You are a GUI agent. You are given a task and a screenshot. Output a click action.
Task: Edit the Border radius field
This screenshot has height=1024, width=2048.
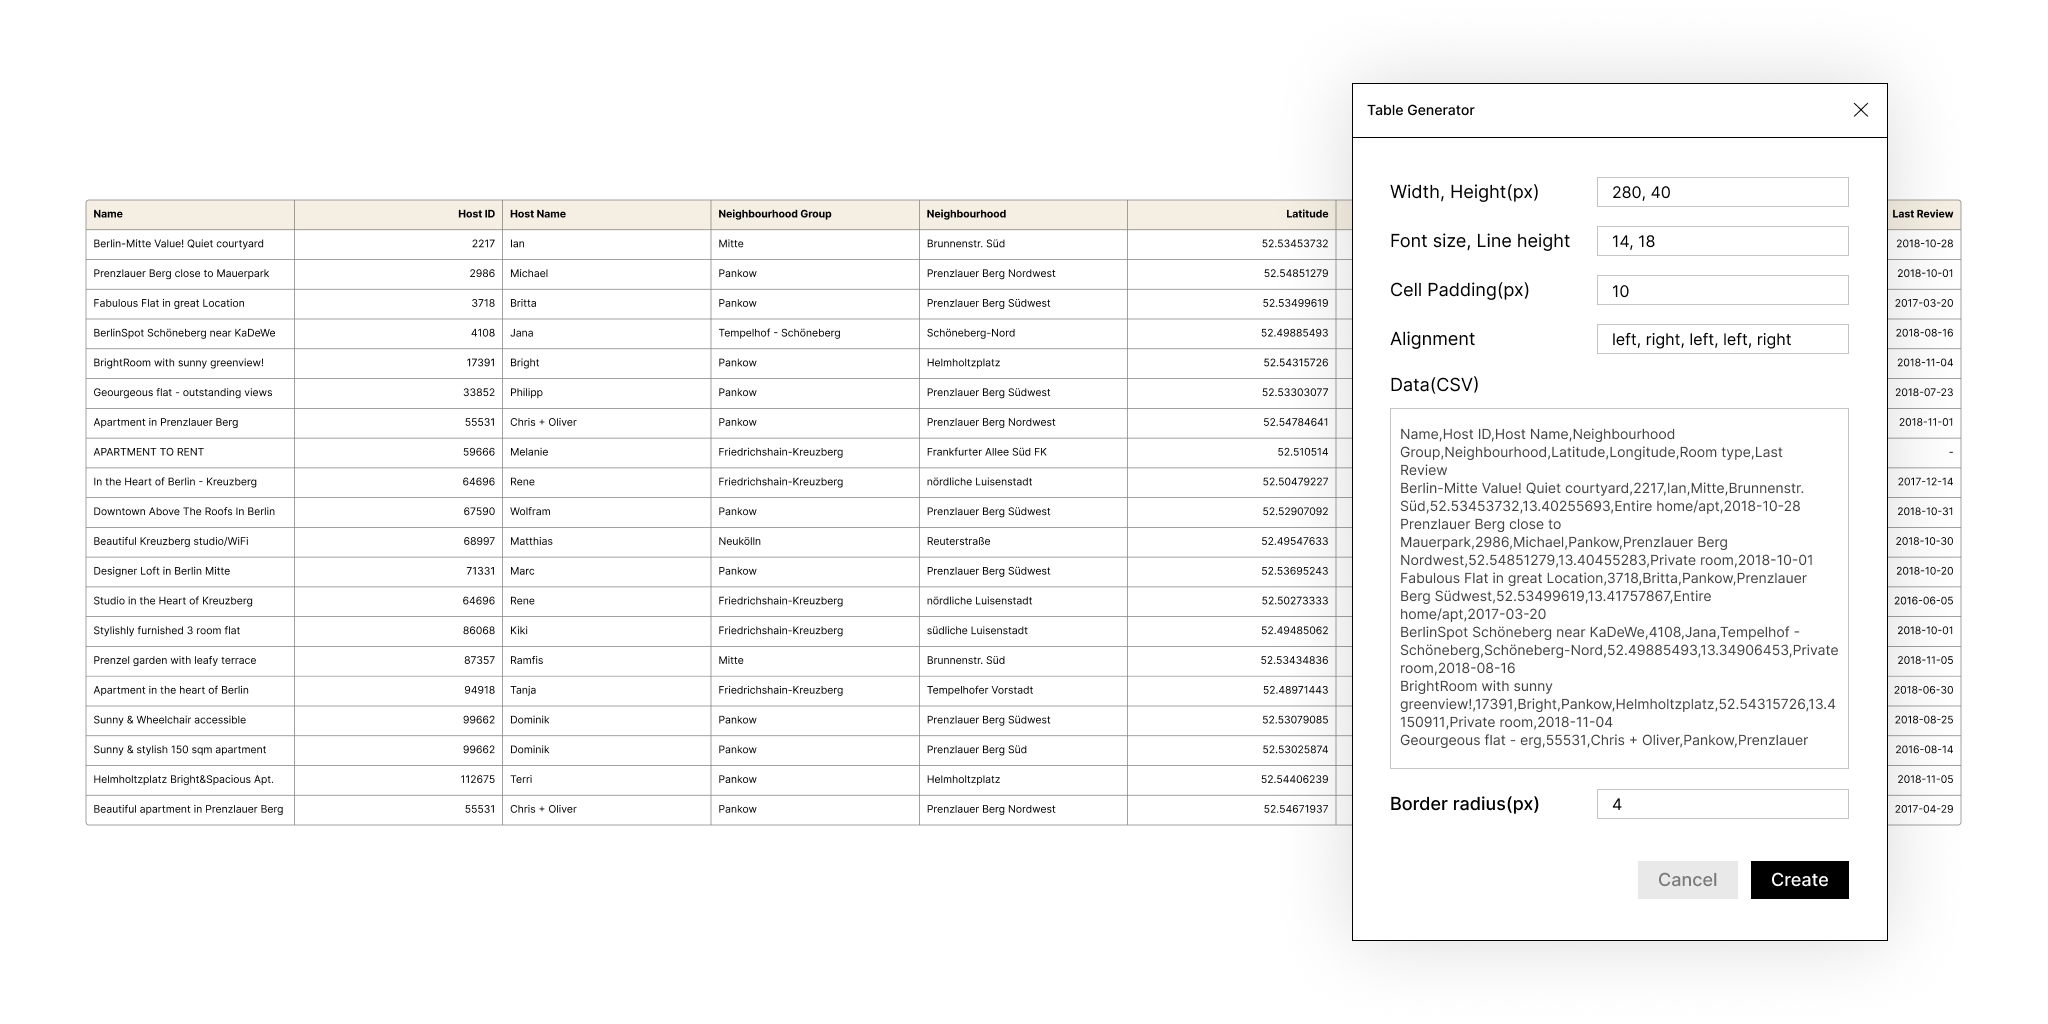coord(1722,804)
